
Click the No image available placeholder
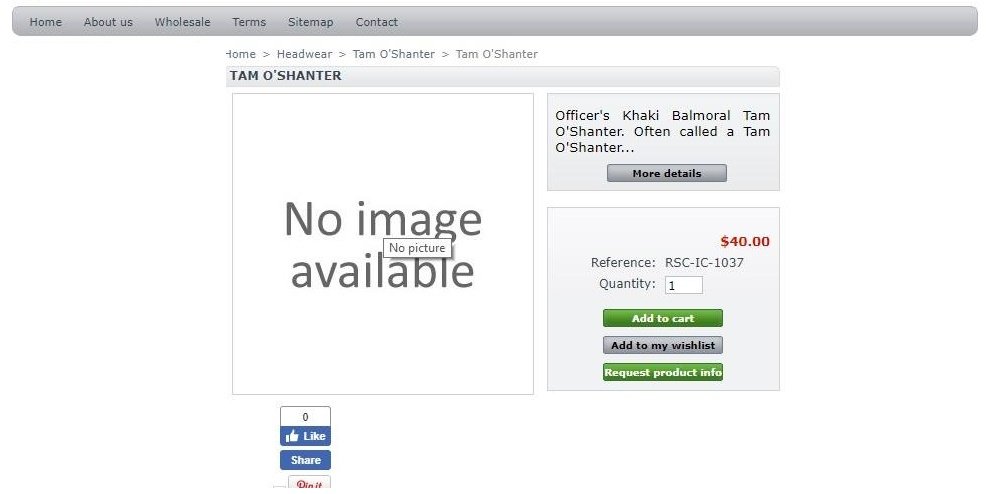[x=383, y=244]
